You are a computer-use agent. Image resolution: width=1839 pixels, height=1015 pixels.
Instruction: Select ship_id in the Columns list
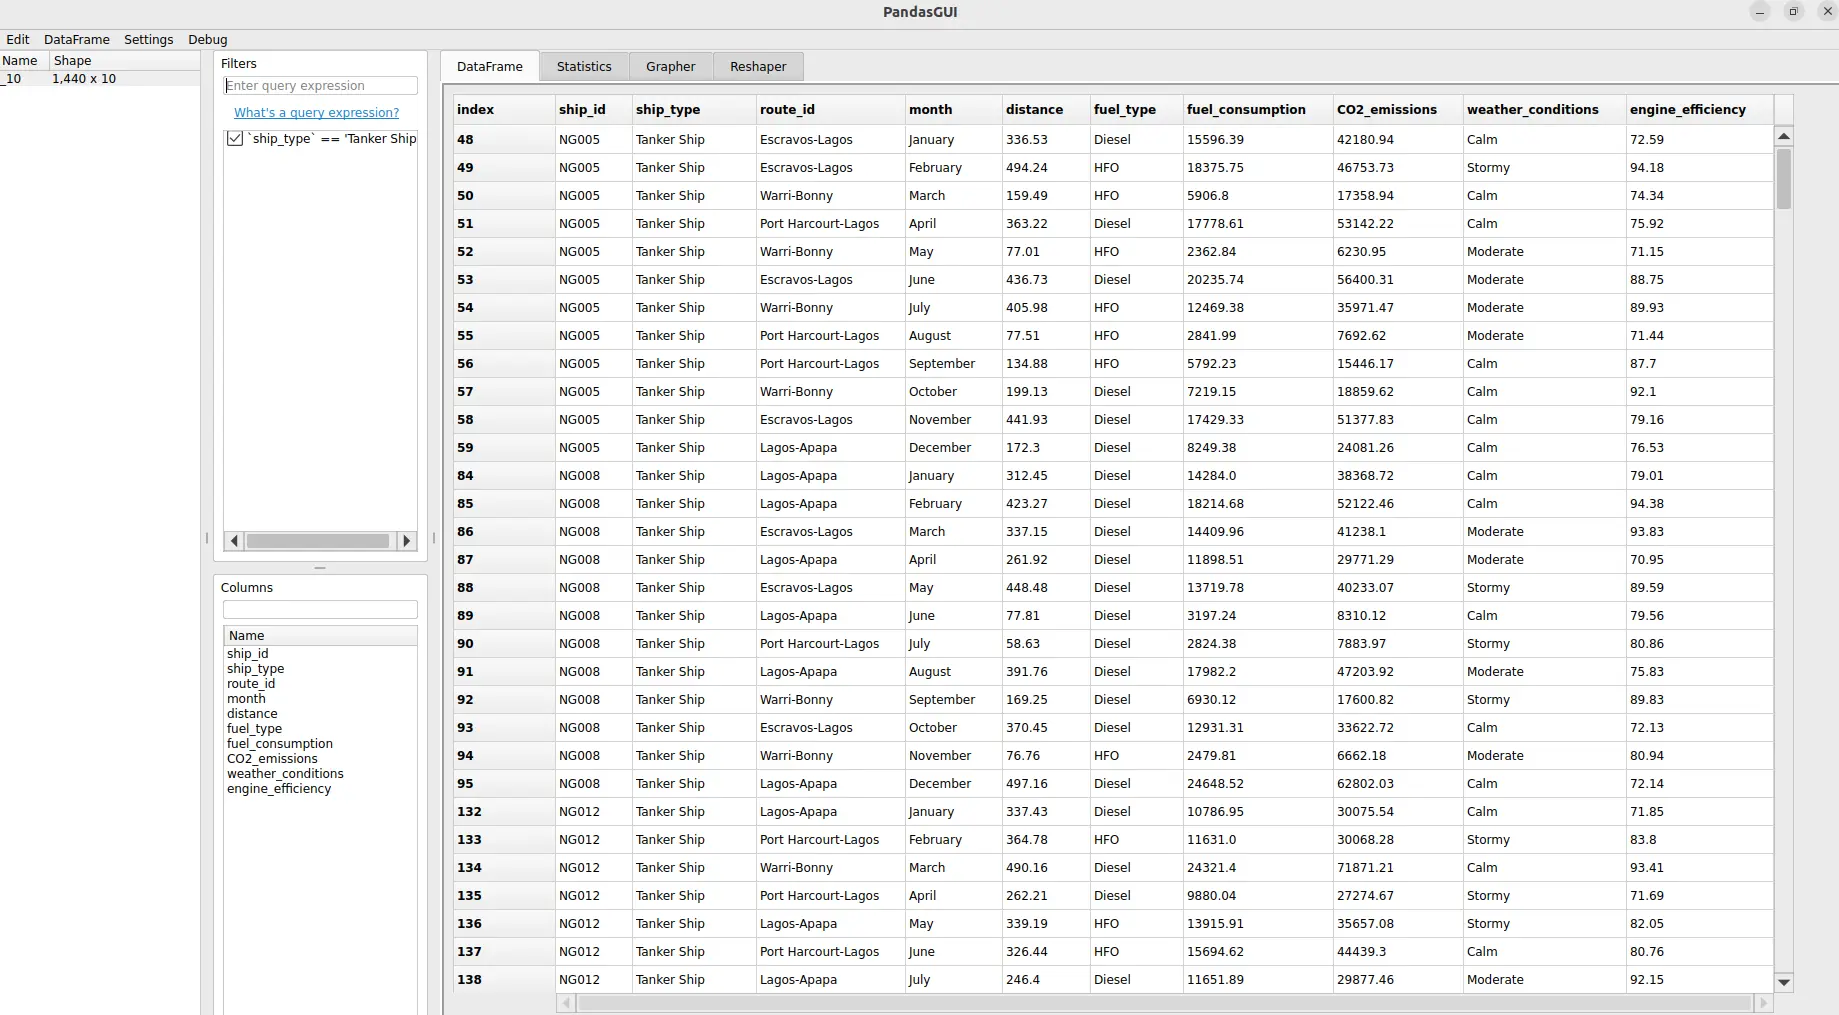coord(247,654)
